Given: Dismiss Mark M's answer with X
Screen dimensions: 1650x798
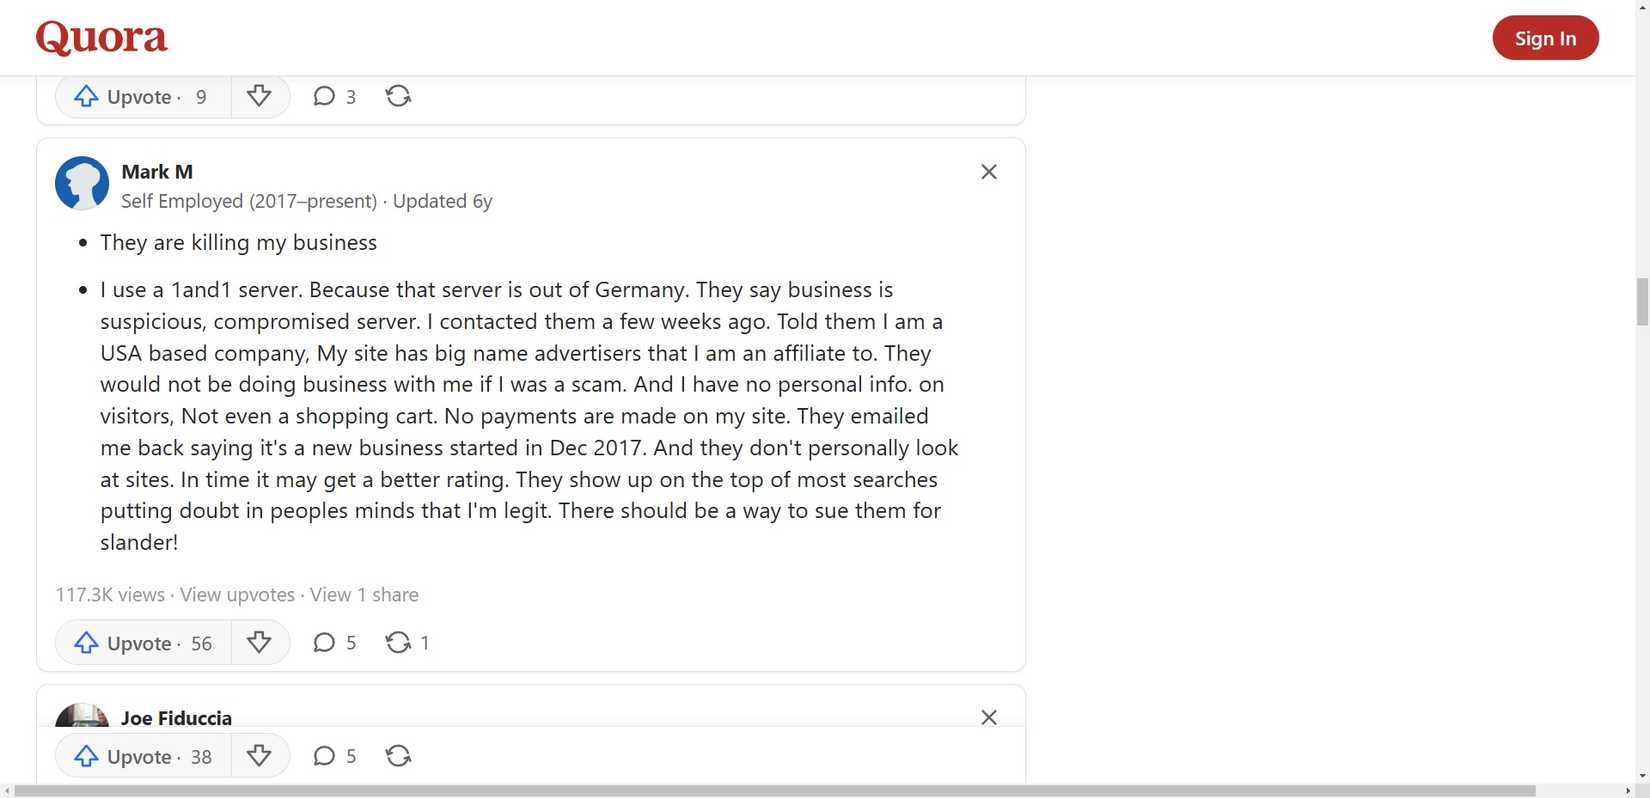Looking at the screenshot, I should pos(989,172).
